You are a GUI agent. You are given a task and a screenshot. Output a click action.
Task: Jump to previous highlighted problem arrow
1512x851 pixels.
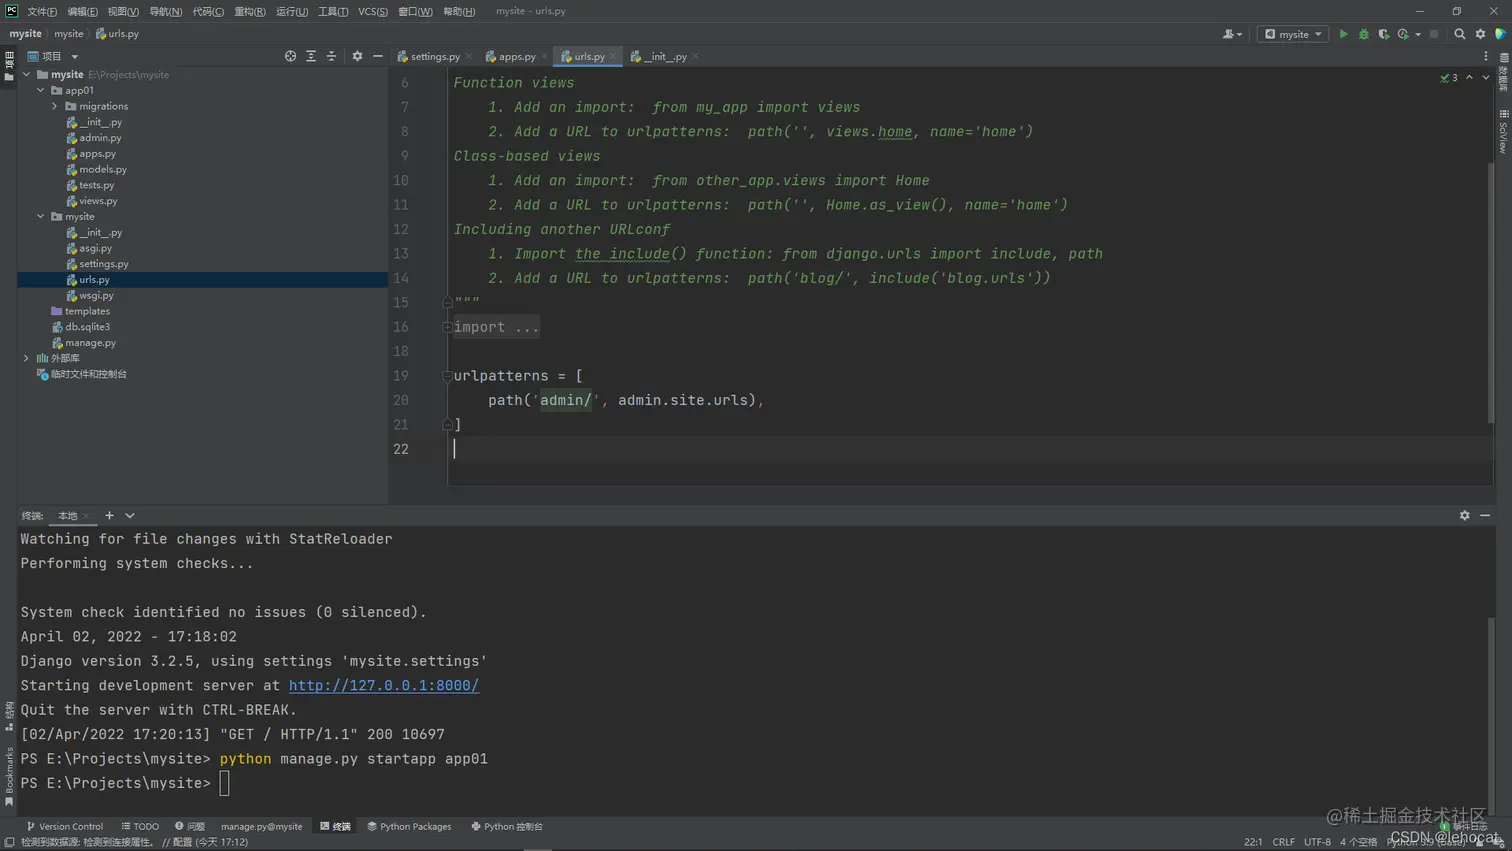[x=1469, y=77]
